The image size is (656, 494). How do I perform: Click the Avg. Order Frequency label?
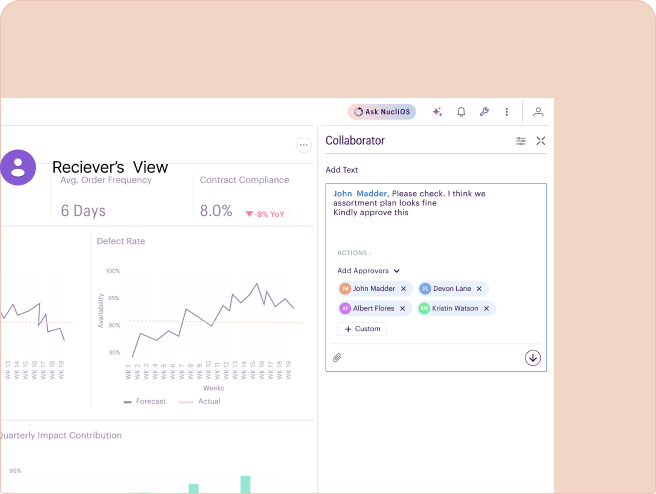pyautogui.click(x=106, y=180)
